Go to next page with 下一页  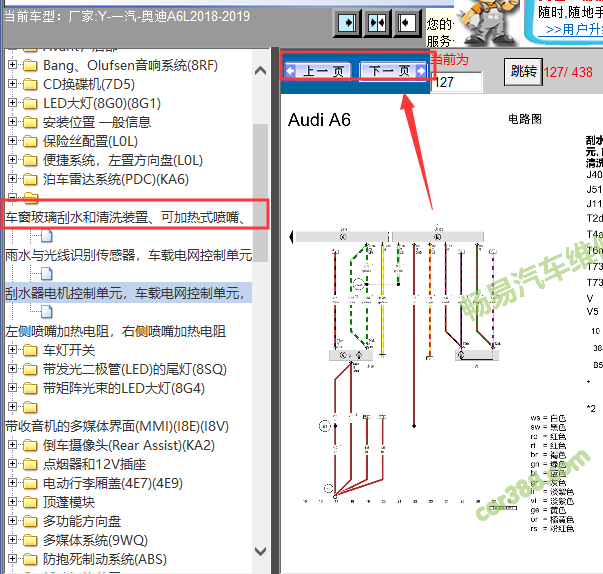(x=393, y=71)
